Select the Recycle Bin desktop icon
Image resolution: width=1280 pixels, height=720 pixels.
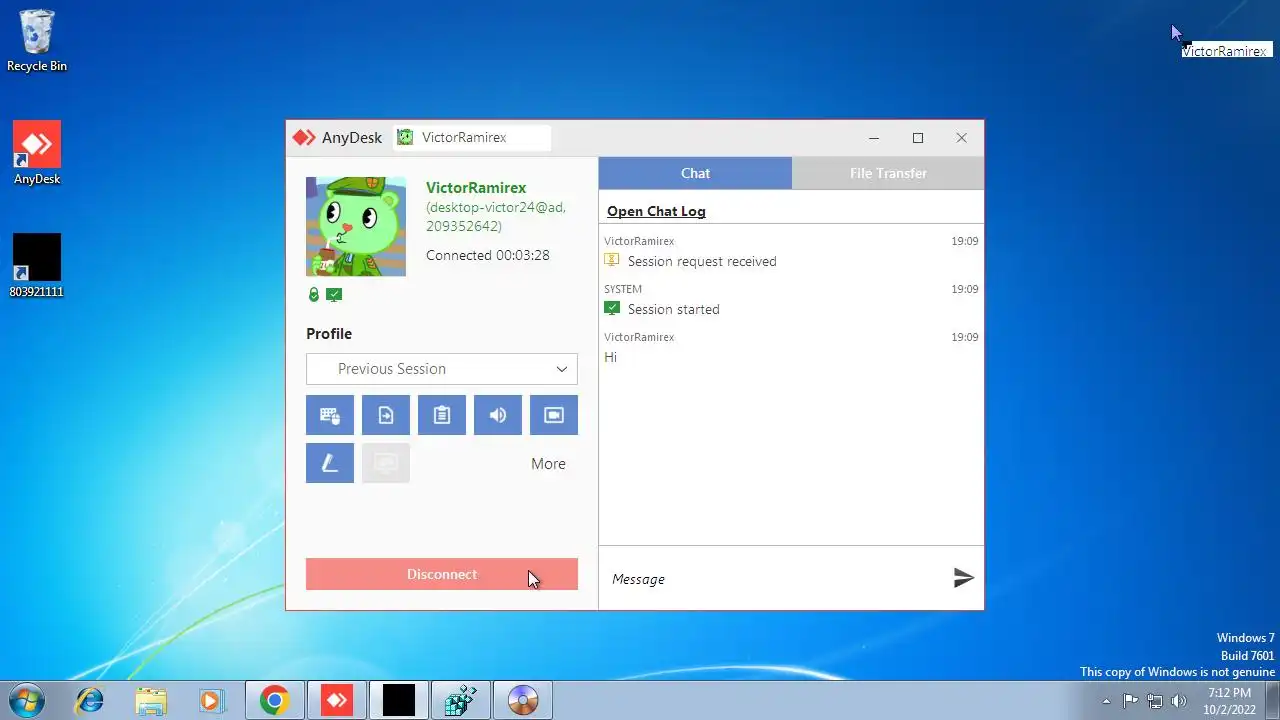pos(37,41)
